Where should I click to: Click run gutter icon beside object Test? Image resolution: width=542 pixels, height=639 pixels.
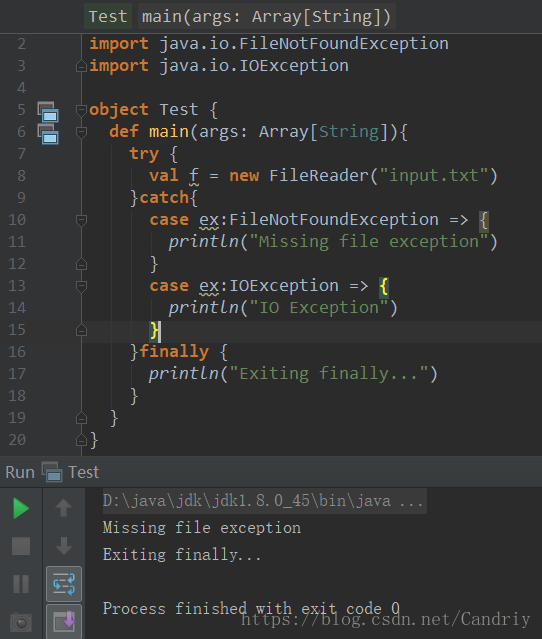pos(48,112)
